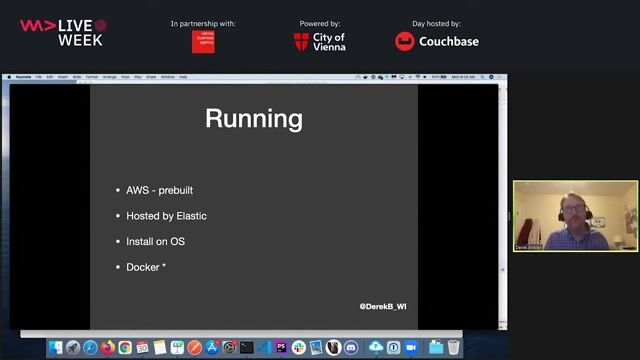Open the Edit menu in Keynote
640x360 pixels.
(50, 77)
